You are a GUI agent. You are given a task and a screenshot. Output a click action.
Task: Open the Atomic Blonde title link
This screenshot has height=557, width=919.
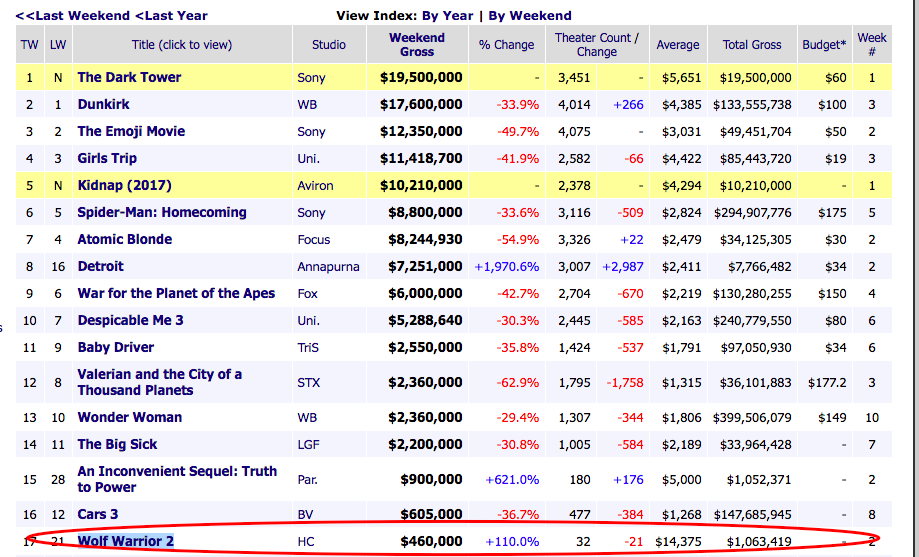pos(125,239)
